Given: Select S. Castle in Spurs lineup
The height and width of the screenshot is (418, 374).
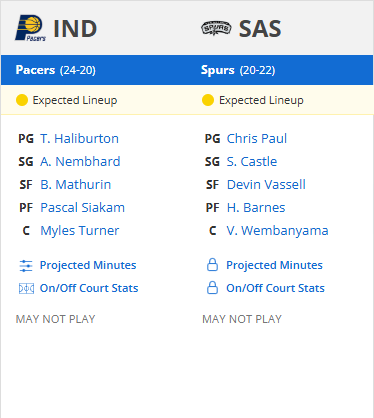Looking at the screenshot, I should tap(252, 161).
